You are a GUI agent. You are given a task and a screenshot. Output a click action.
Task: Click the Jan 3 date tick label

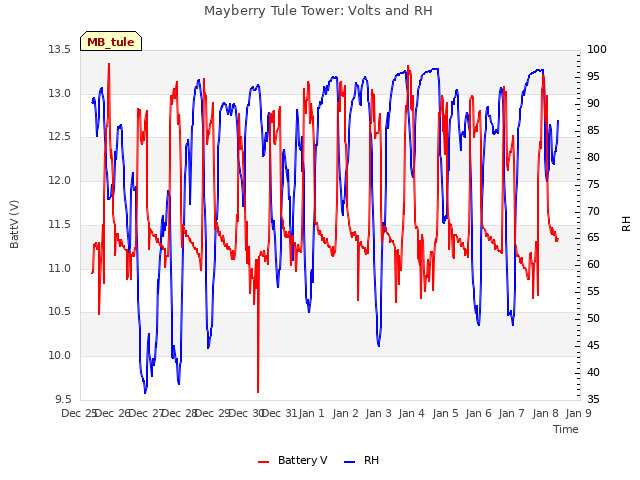tap(379, 413)
